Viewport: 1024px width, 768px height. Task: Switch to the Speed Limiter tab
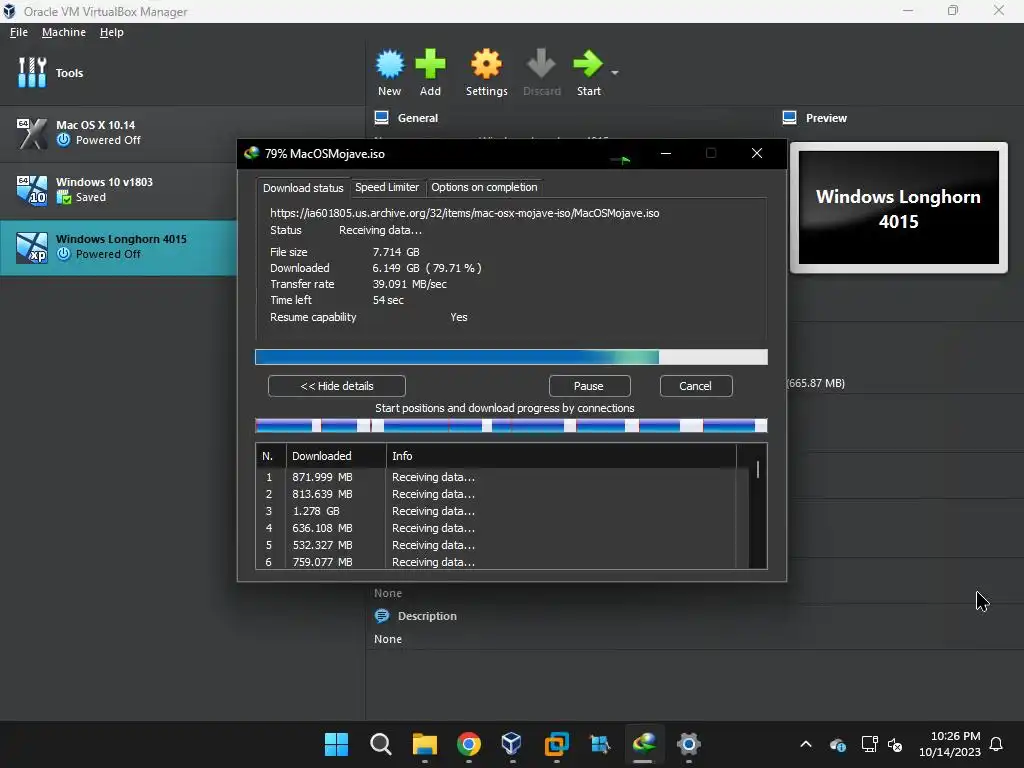click(387, 187)
